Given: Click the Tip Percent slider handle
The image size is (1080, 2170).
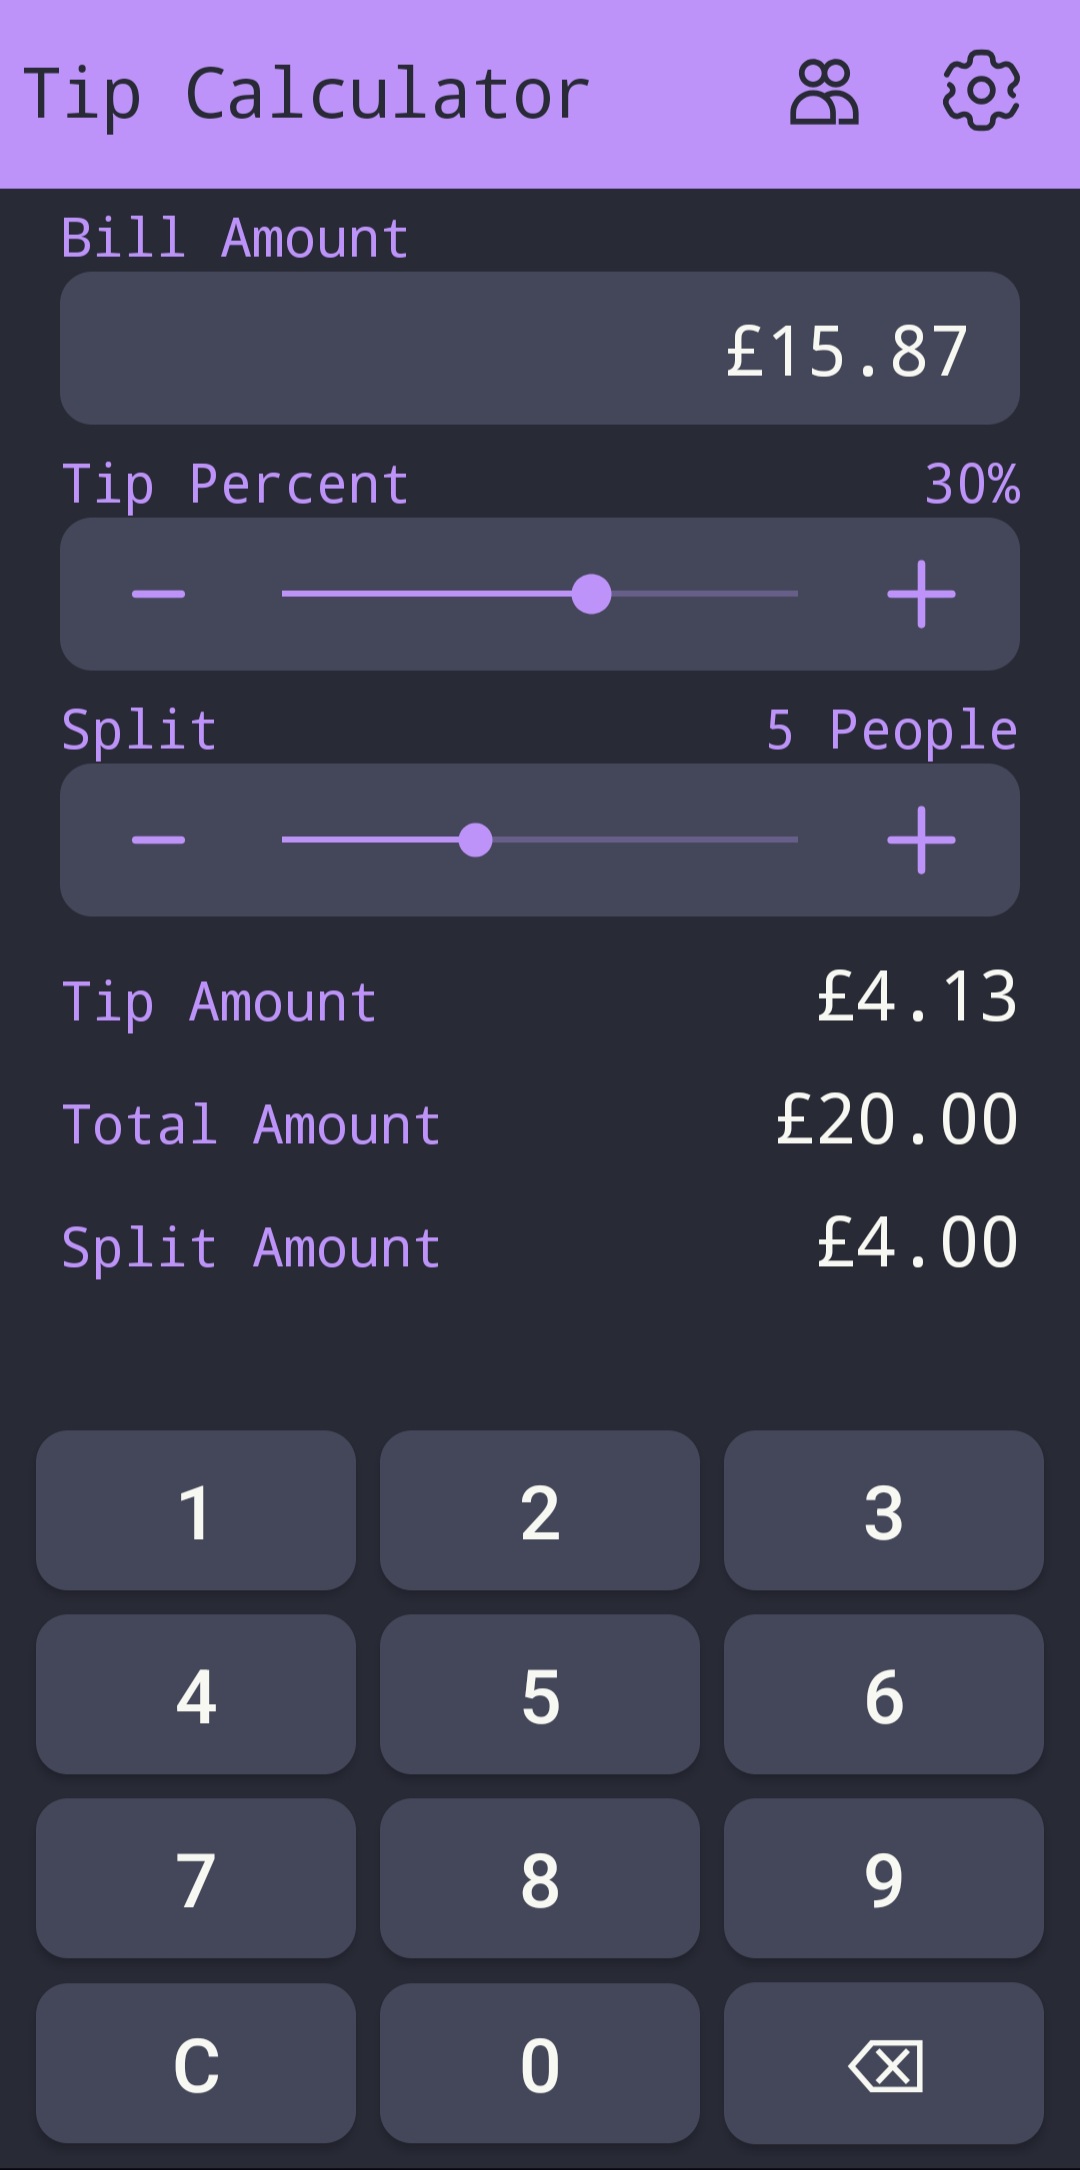Looking at the screenshot, I should coord(591,594).
